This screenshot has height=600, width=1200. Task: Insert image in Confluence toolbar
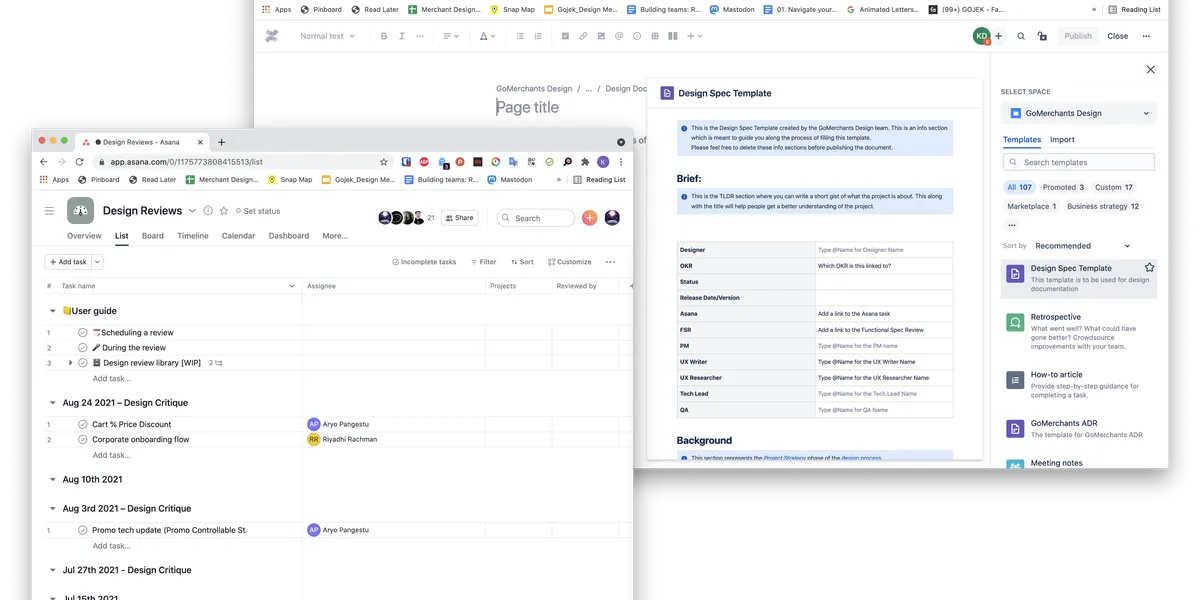(602, 36)
